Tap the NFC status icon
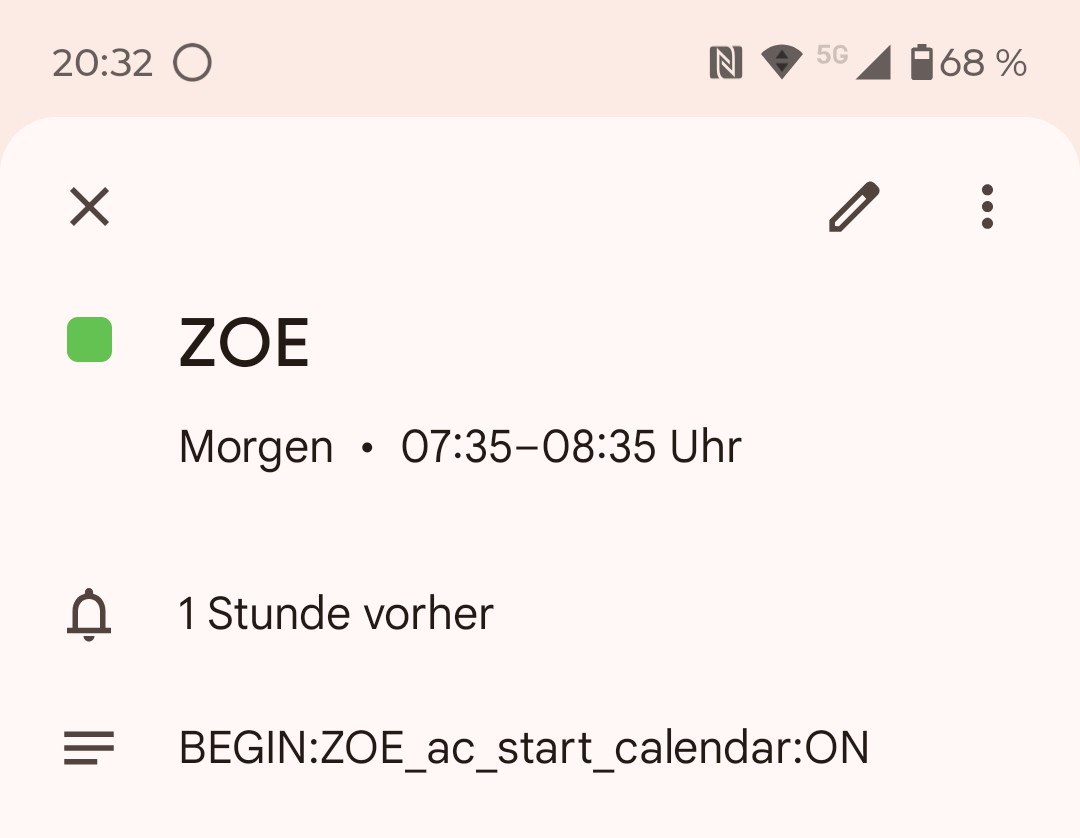The image size is (1080, 838). coord(725,63)
